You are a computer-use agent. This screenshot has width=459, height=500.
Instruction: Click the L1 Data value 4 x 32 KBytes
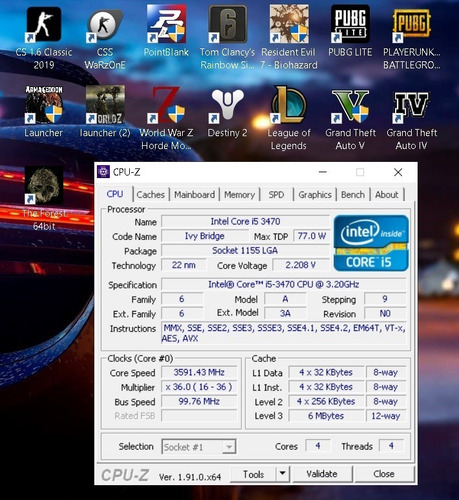[x=326, y=372]
